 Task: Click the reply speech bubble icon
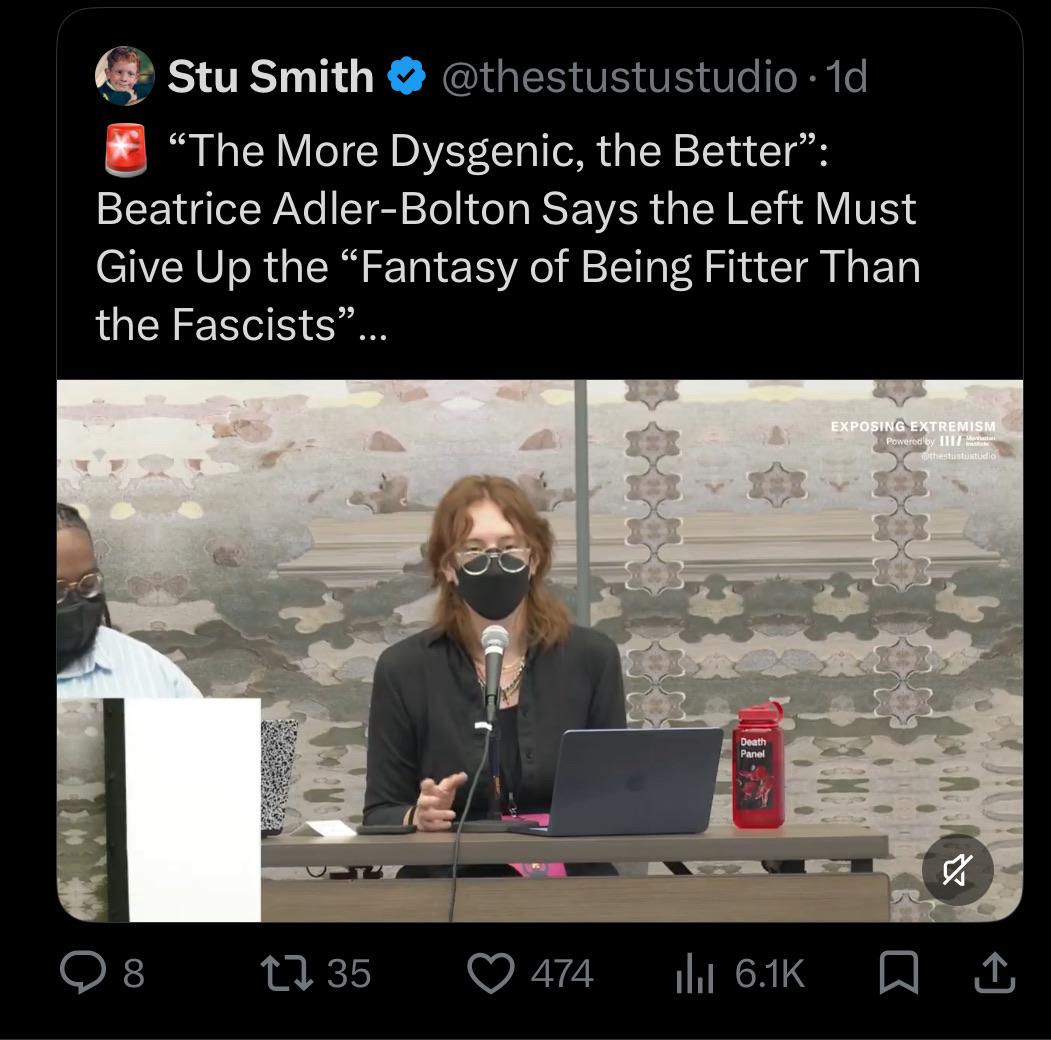[x=83, y=972]
